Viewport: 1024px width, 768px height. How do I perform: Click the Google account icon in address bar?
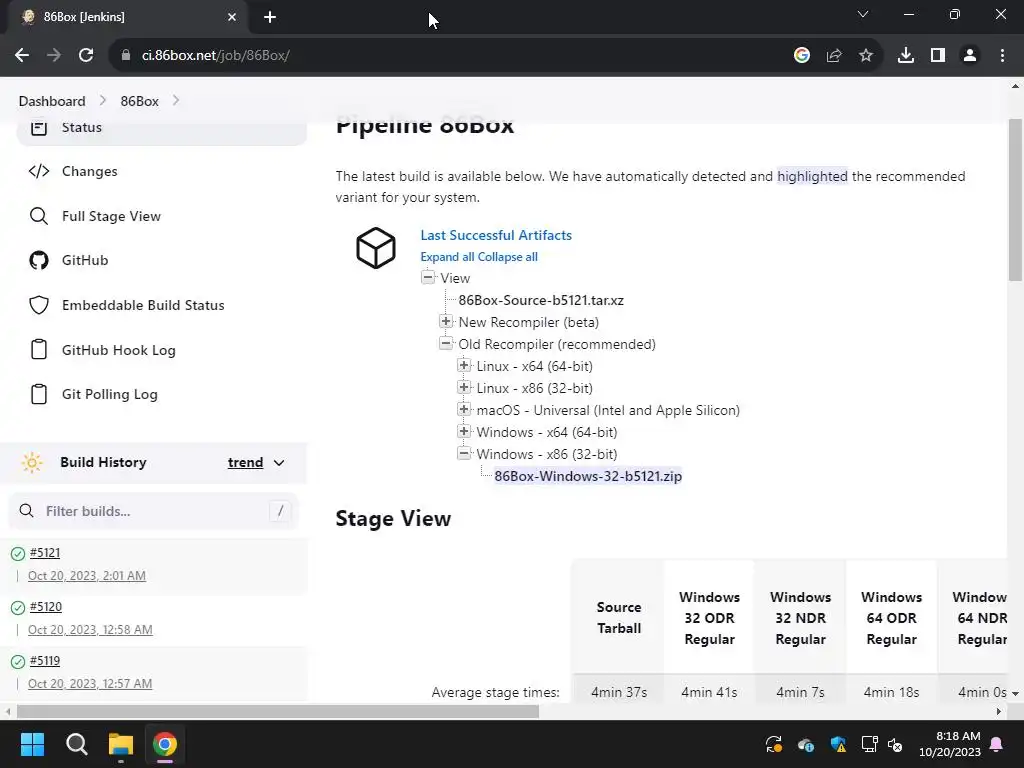(802, 56)
